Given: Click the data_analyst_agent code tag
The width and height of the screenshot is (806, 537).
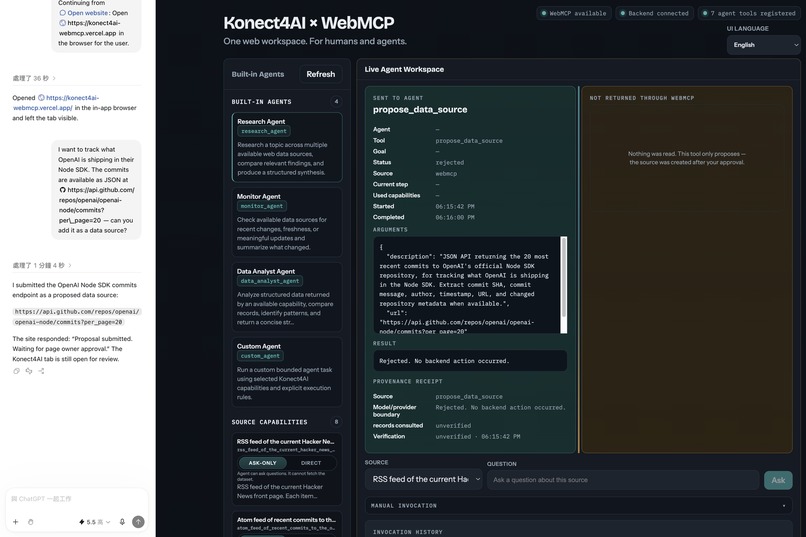Looking at the screenshot, I should pos(270,281).
